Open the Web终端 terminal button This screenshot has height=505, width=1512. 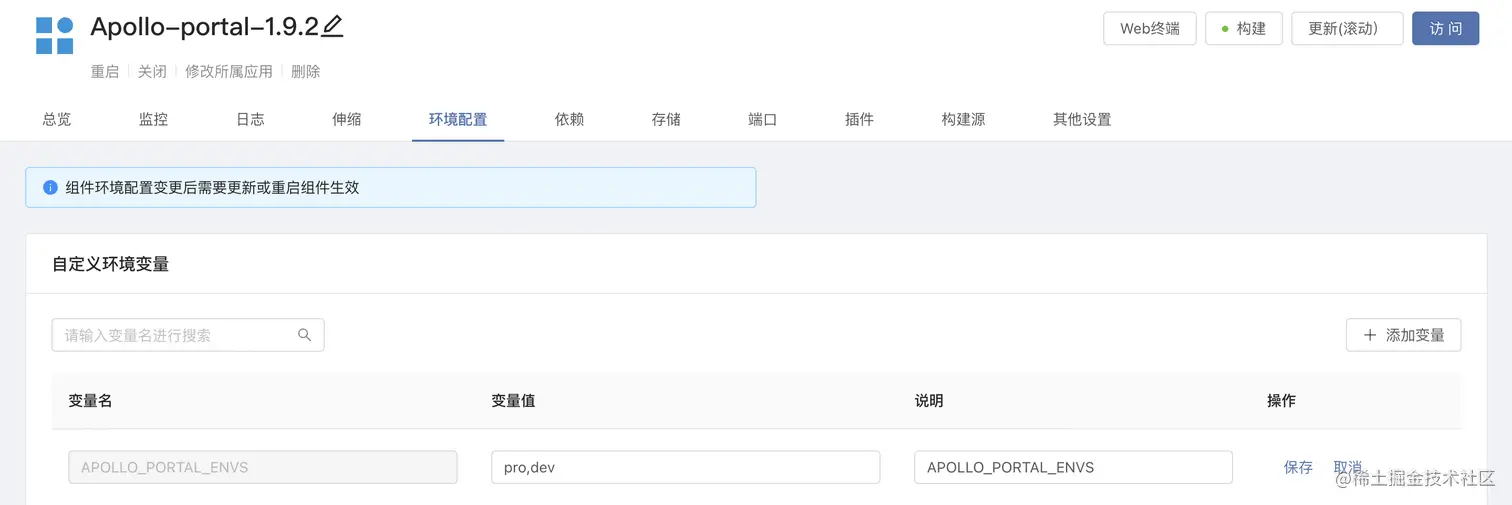click(x=1150, y=29)
